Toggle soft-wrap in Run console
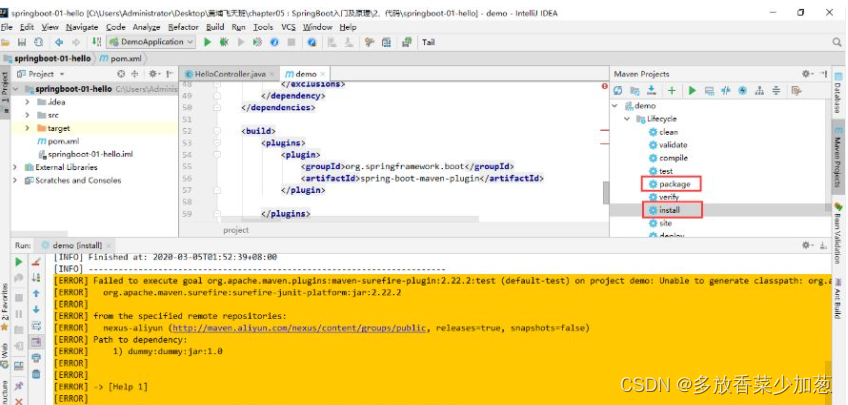Screen dimensions: 848x405 [36, 326]
